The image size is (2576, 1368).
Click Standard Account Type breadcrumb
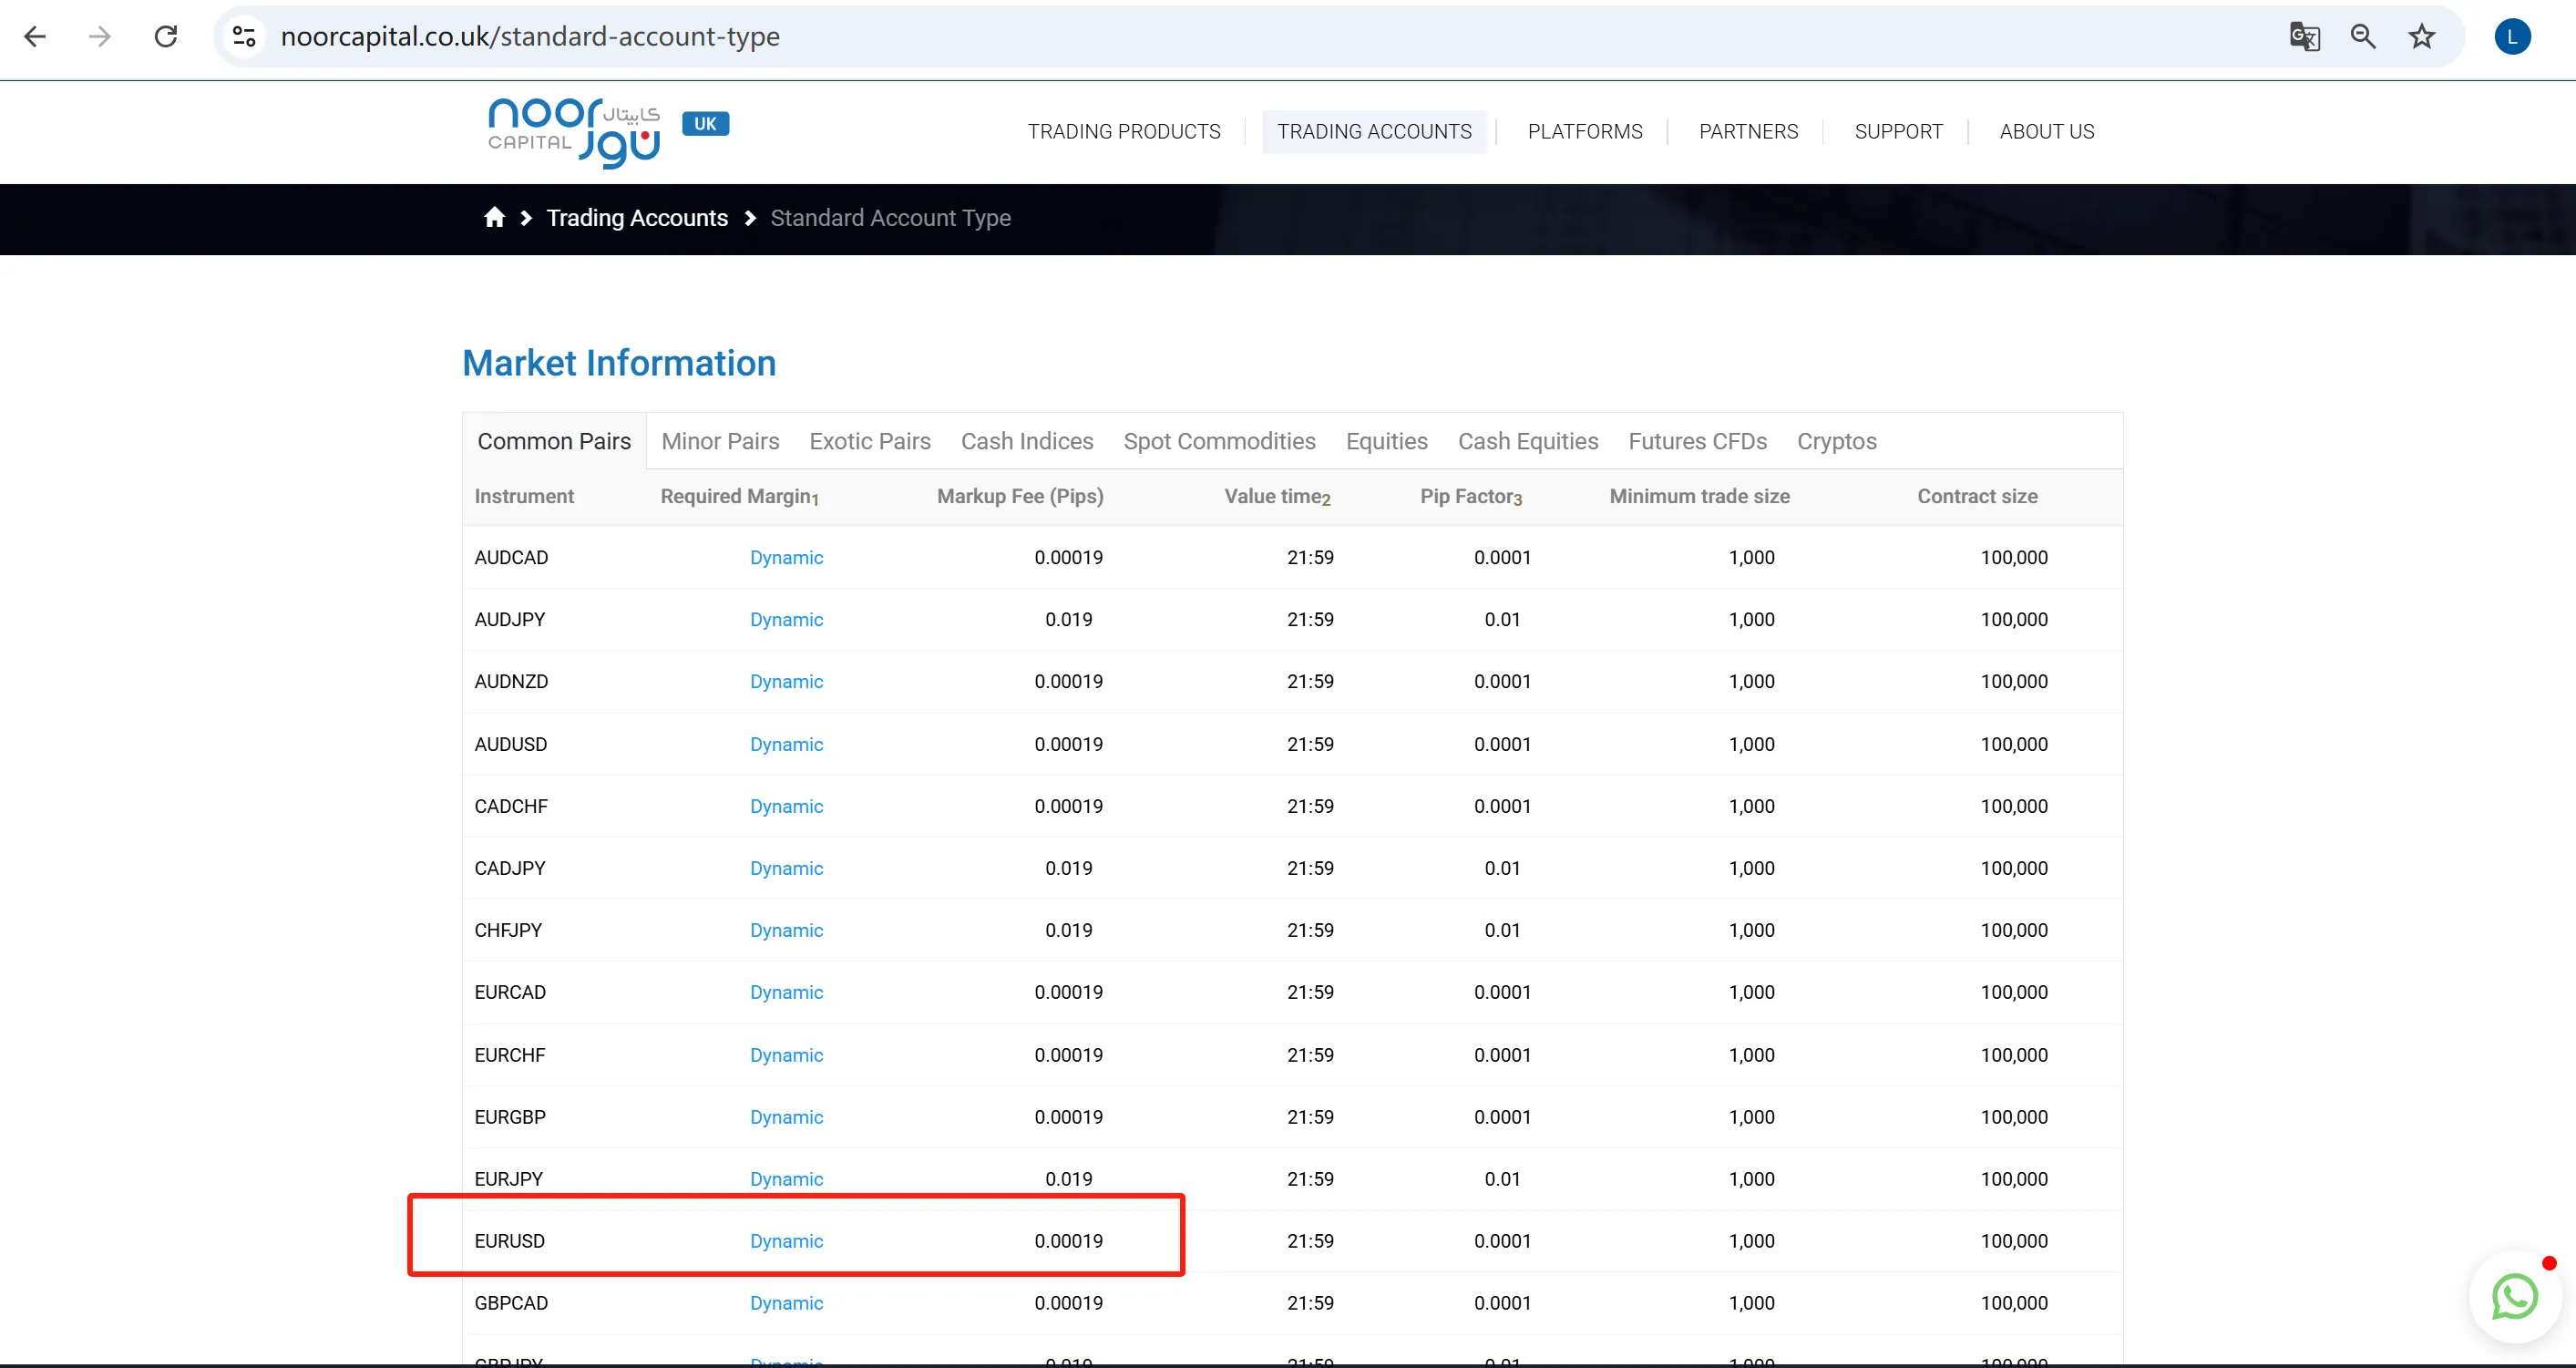click(x=890, y=217)
